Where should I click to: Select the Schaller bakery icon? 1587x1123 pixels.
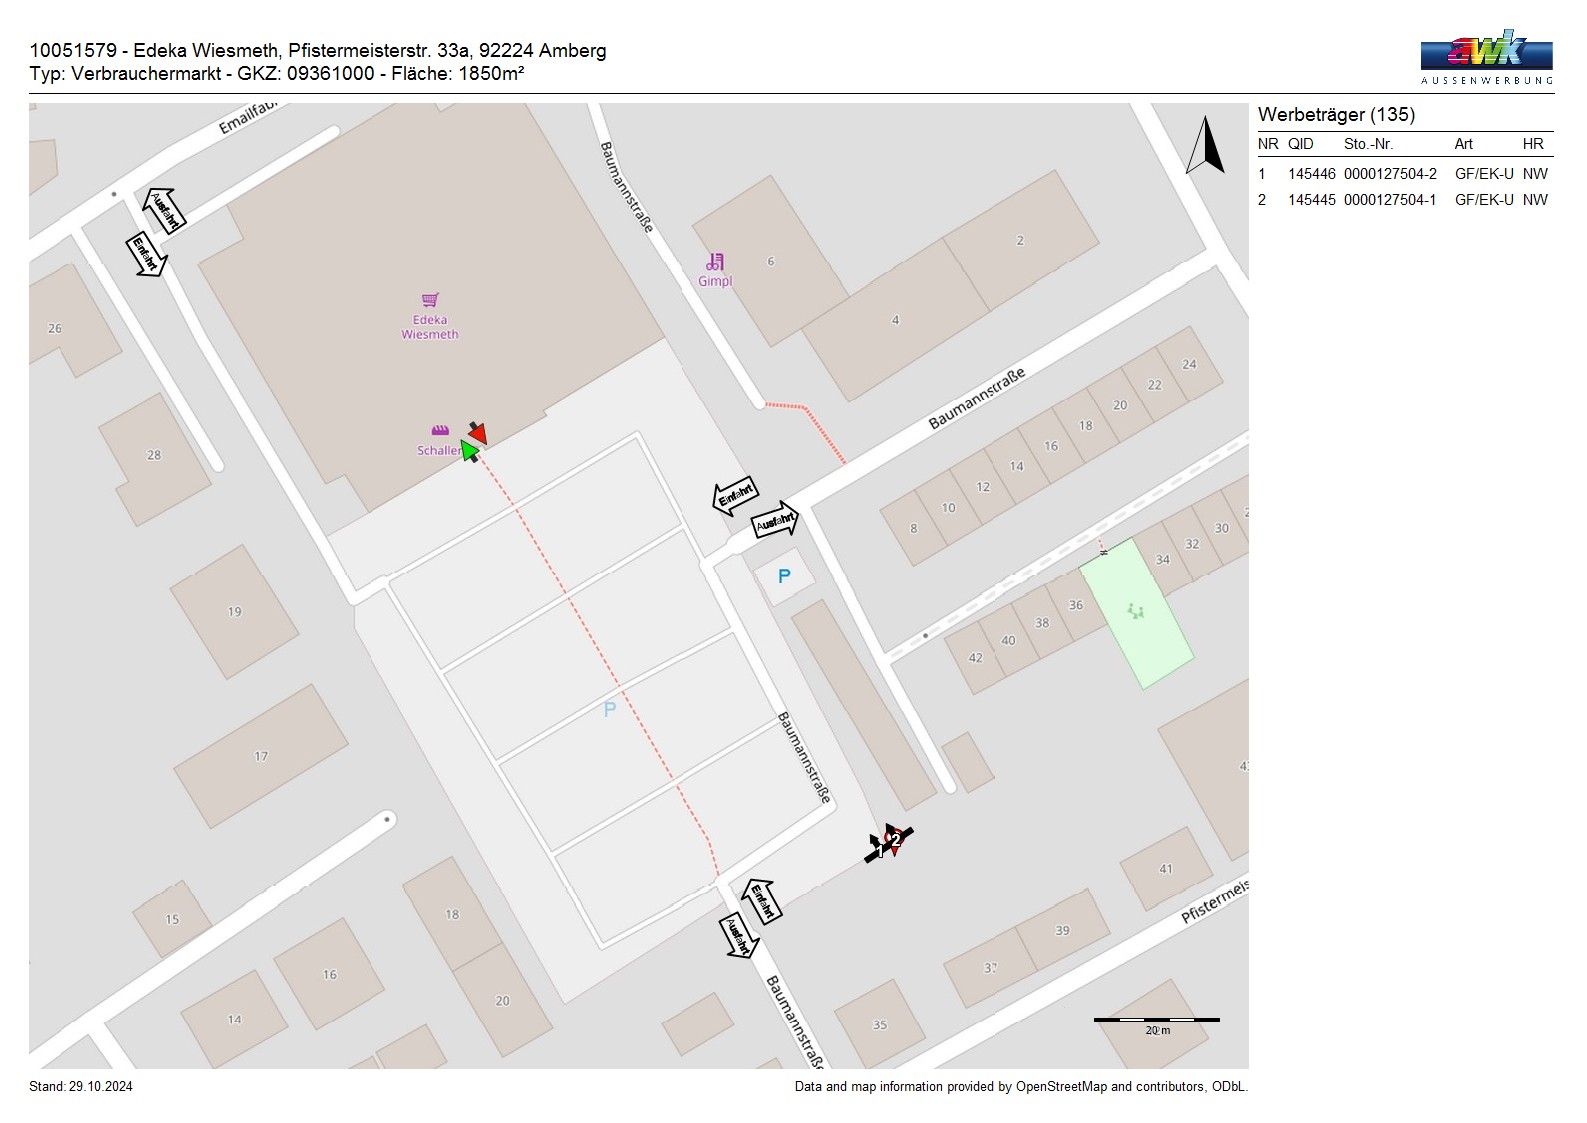(440, 431)
